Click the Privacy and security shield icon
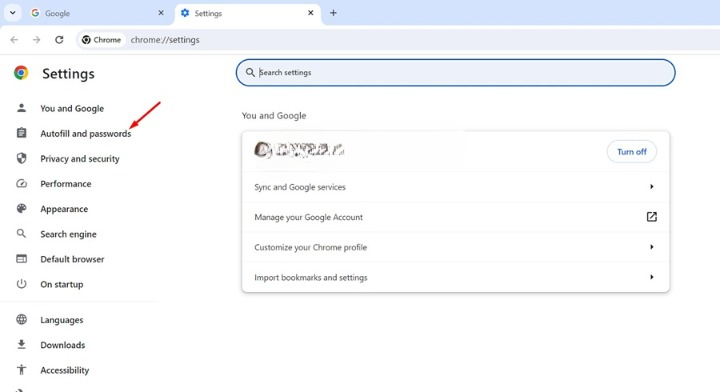 click(21, 158)
